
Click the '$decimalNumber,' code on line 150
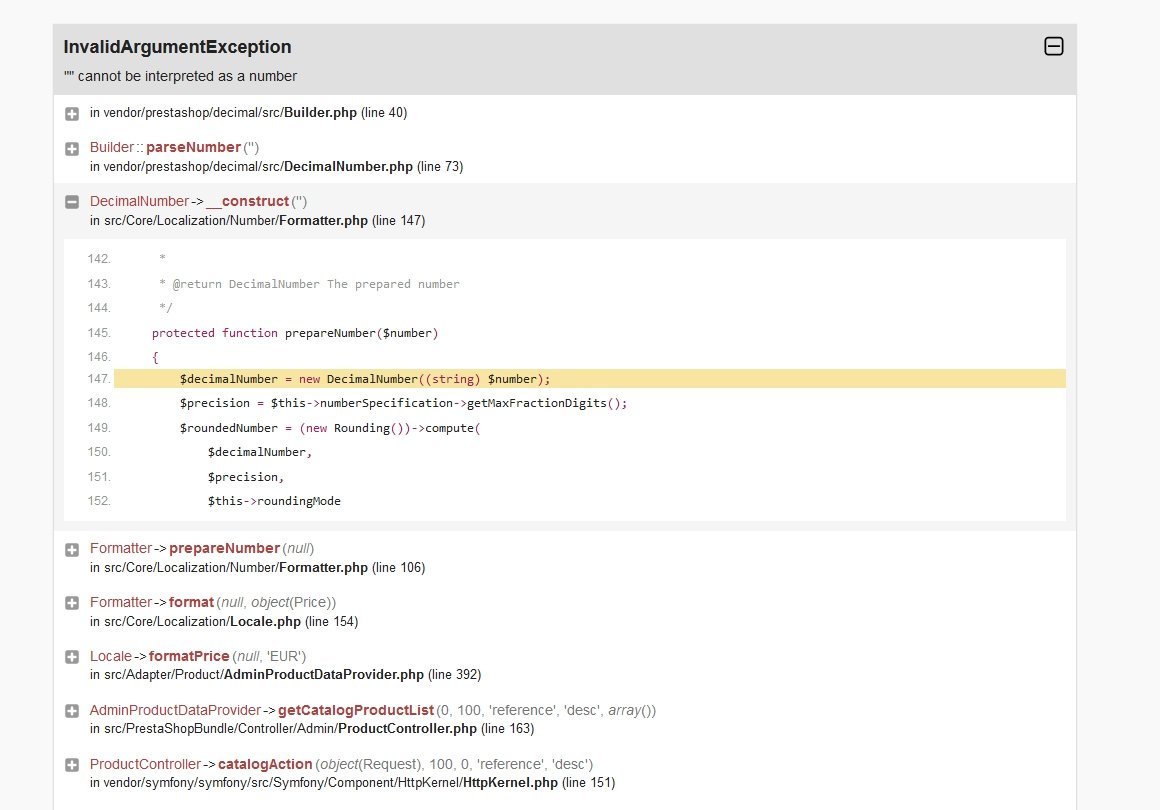click(260, 452)
